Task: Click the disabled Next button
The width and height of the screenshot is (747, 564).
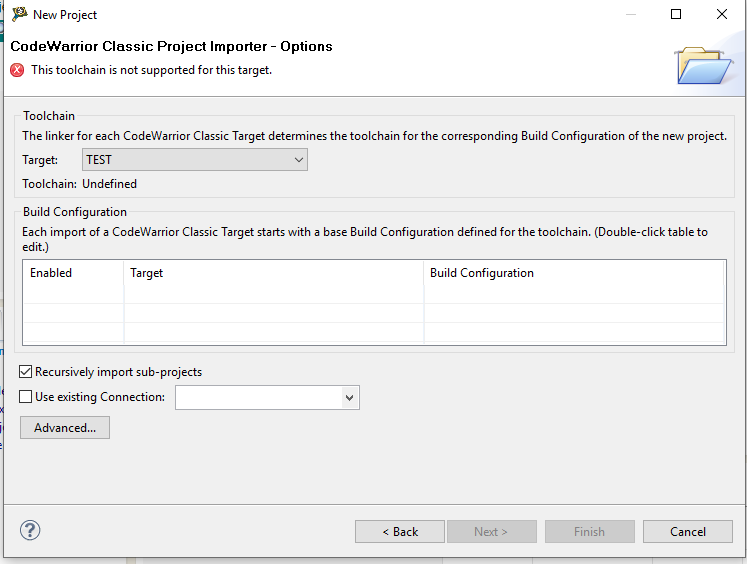Action: (491, 531)
